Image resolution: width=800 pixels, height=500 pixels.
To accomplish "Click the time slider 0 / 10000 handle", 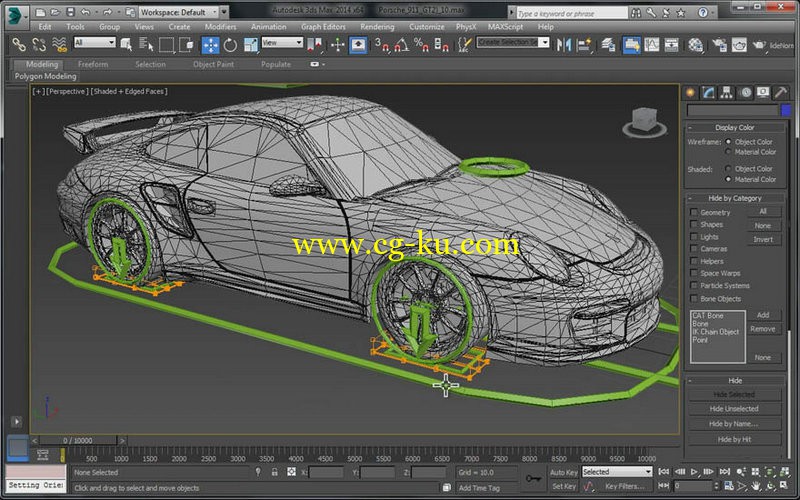I will 78,440.
